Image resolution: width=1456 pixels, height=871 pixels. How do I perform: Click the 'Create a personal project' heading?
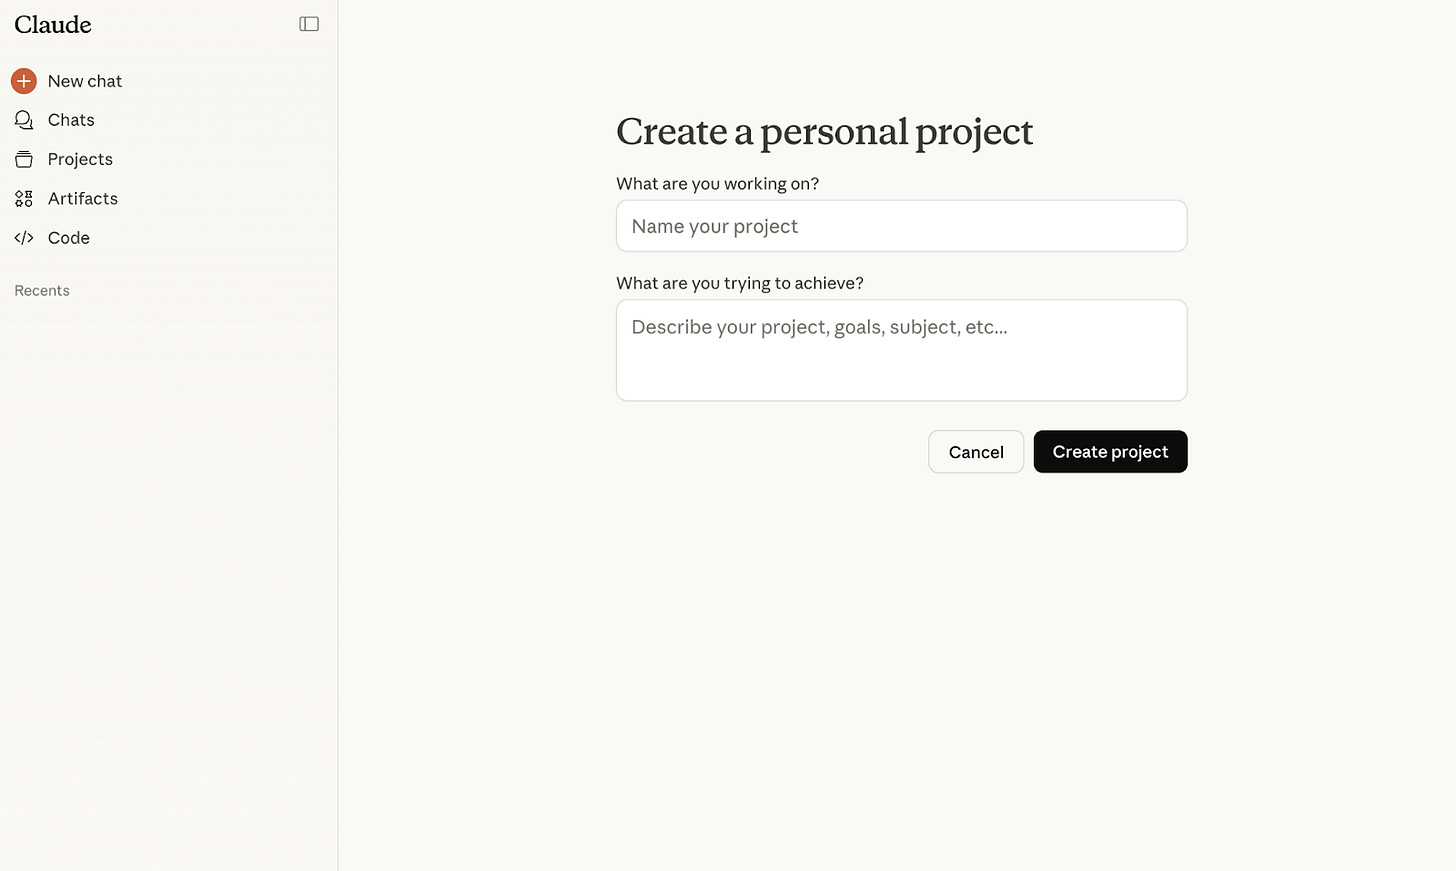[x=824, y=132]
